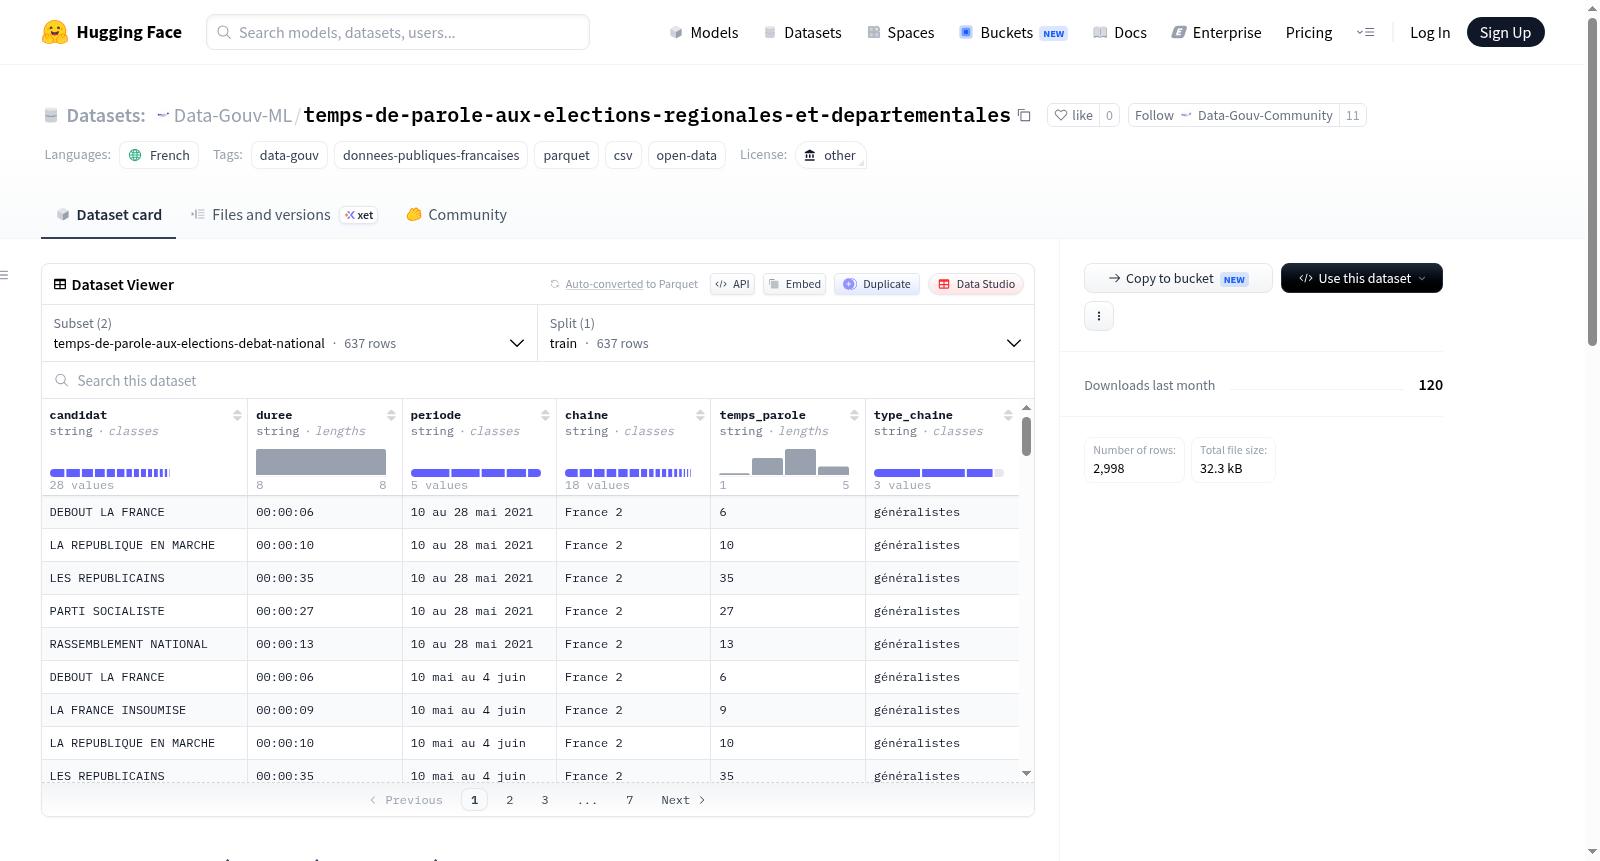Click Next page in pagination
1600x861 pixels.
coord(683,800)
